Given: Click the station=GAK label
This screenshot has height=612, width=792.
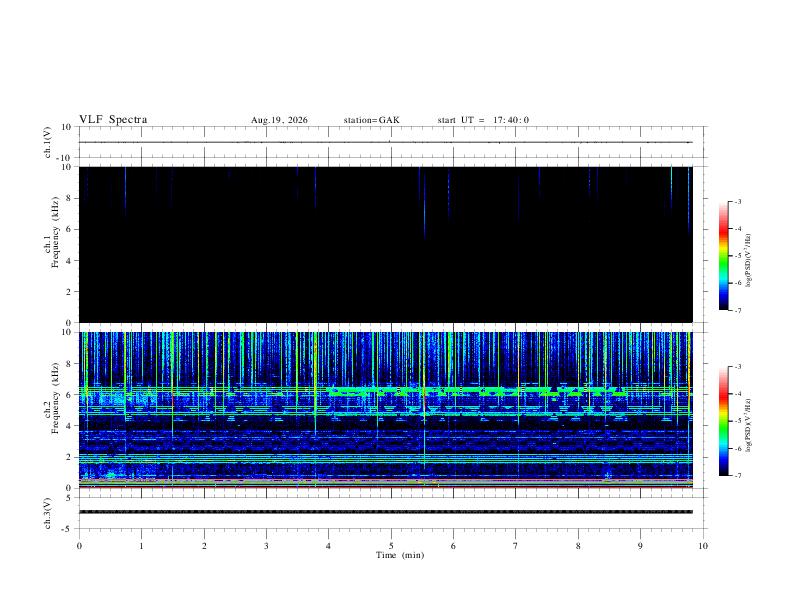Looking at the screenshot, I should coord(371,120).
